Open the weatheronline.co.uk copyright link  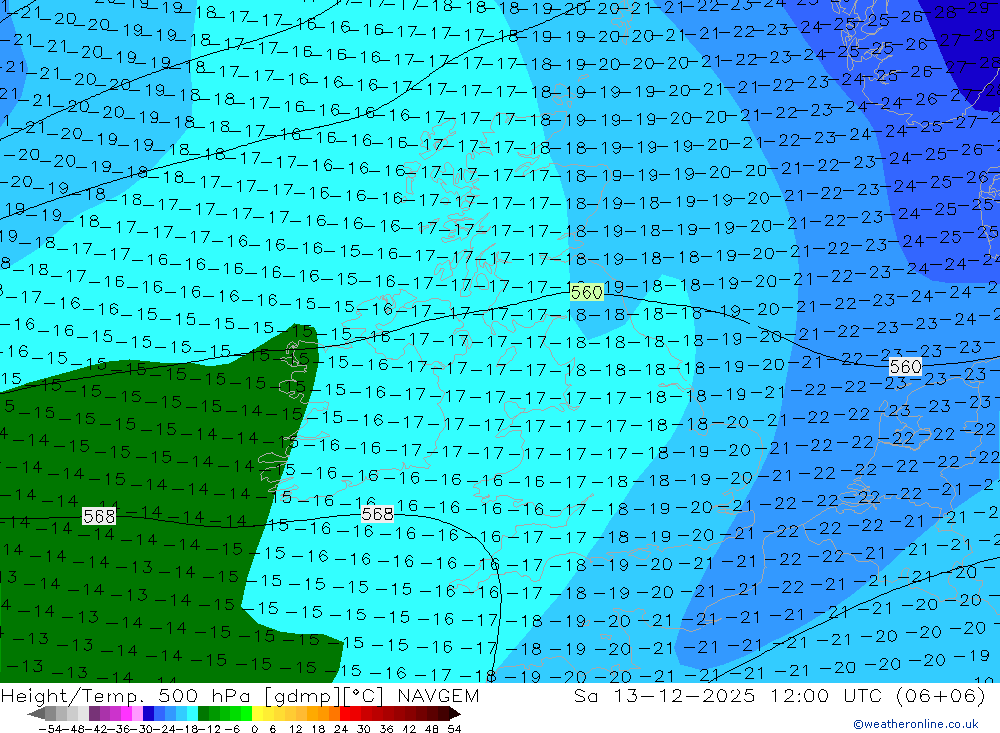pyautogui.click(x=915, y=724)
